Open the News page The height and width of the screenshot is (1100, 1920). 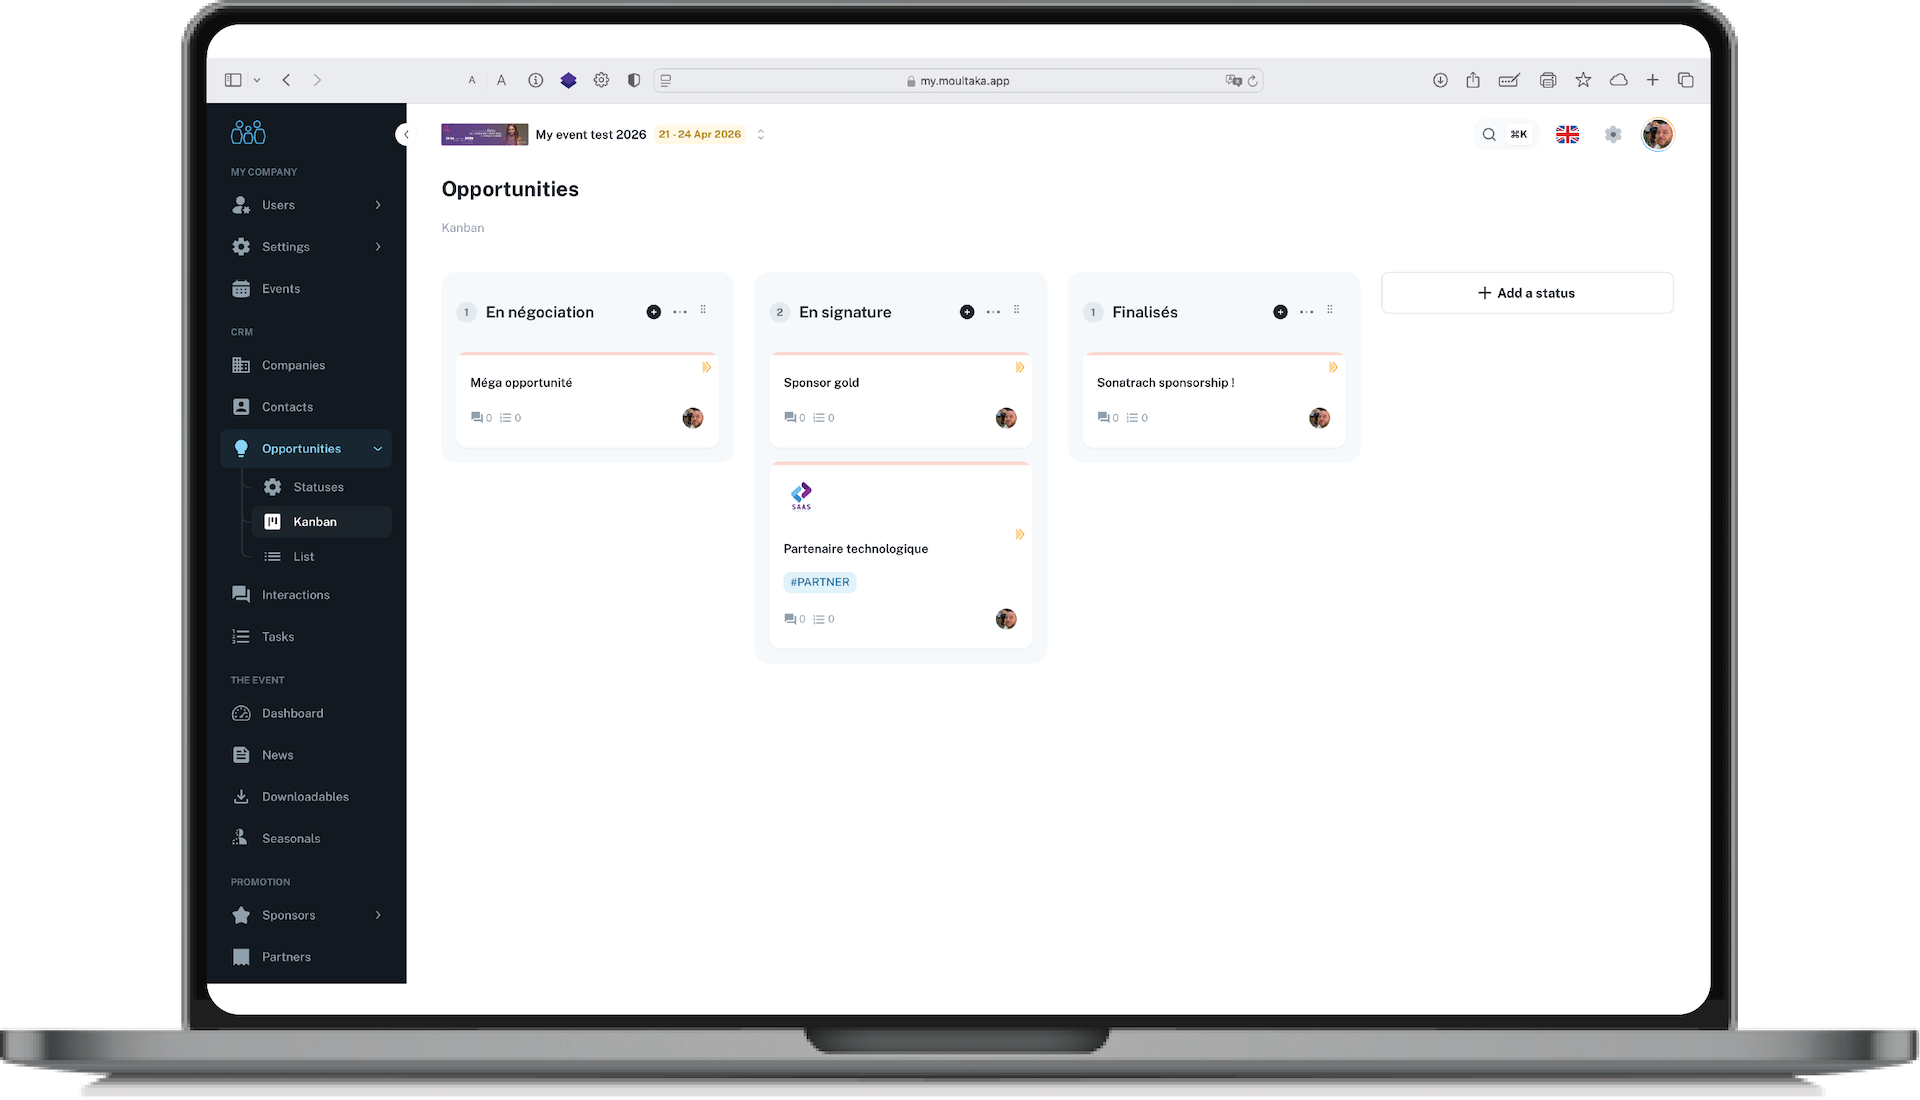[x=306, y=755]
